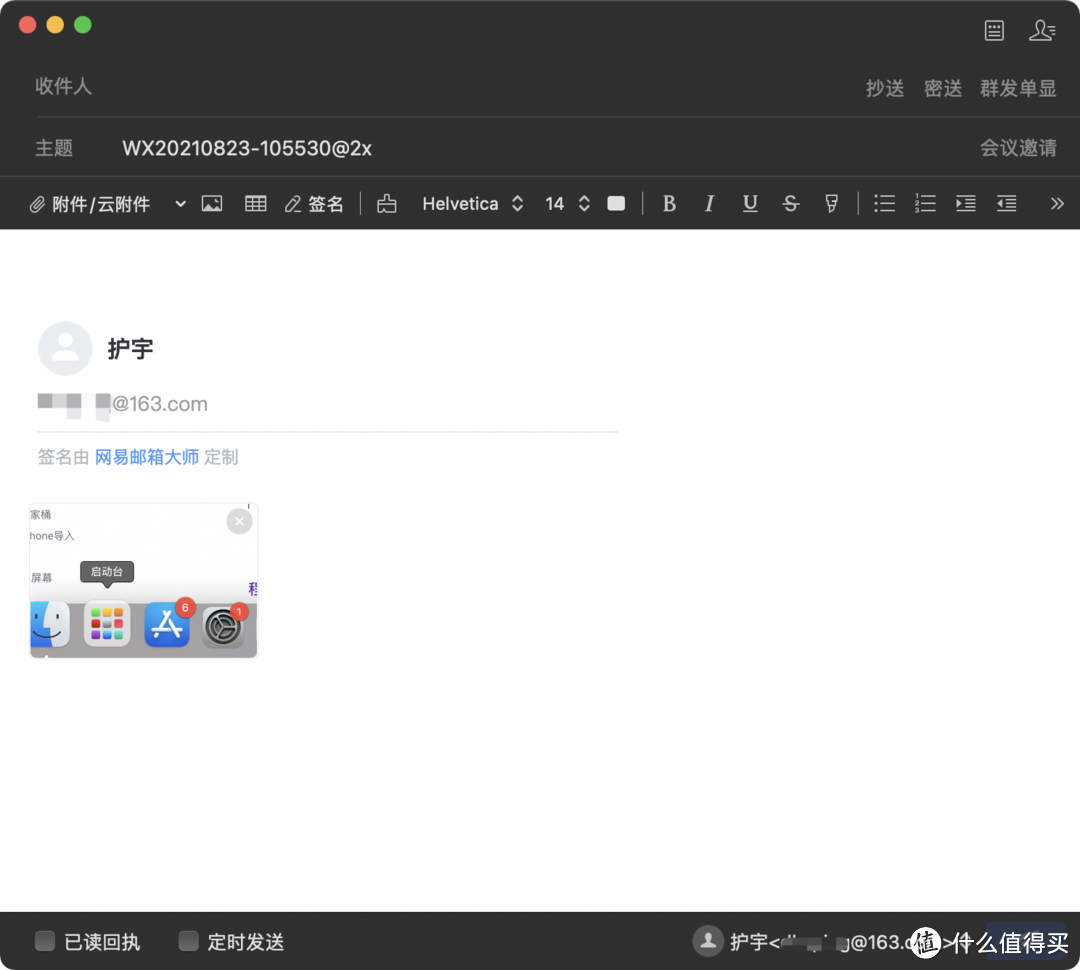Enable the 已读回执 read receipt checkbox

(x=44, y=940)
